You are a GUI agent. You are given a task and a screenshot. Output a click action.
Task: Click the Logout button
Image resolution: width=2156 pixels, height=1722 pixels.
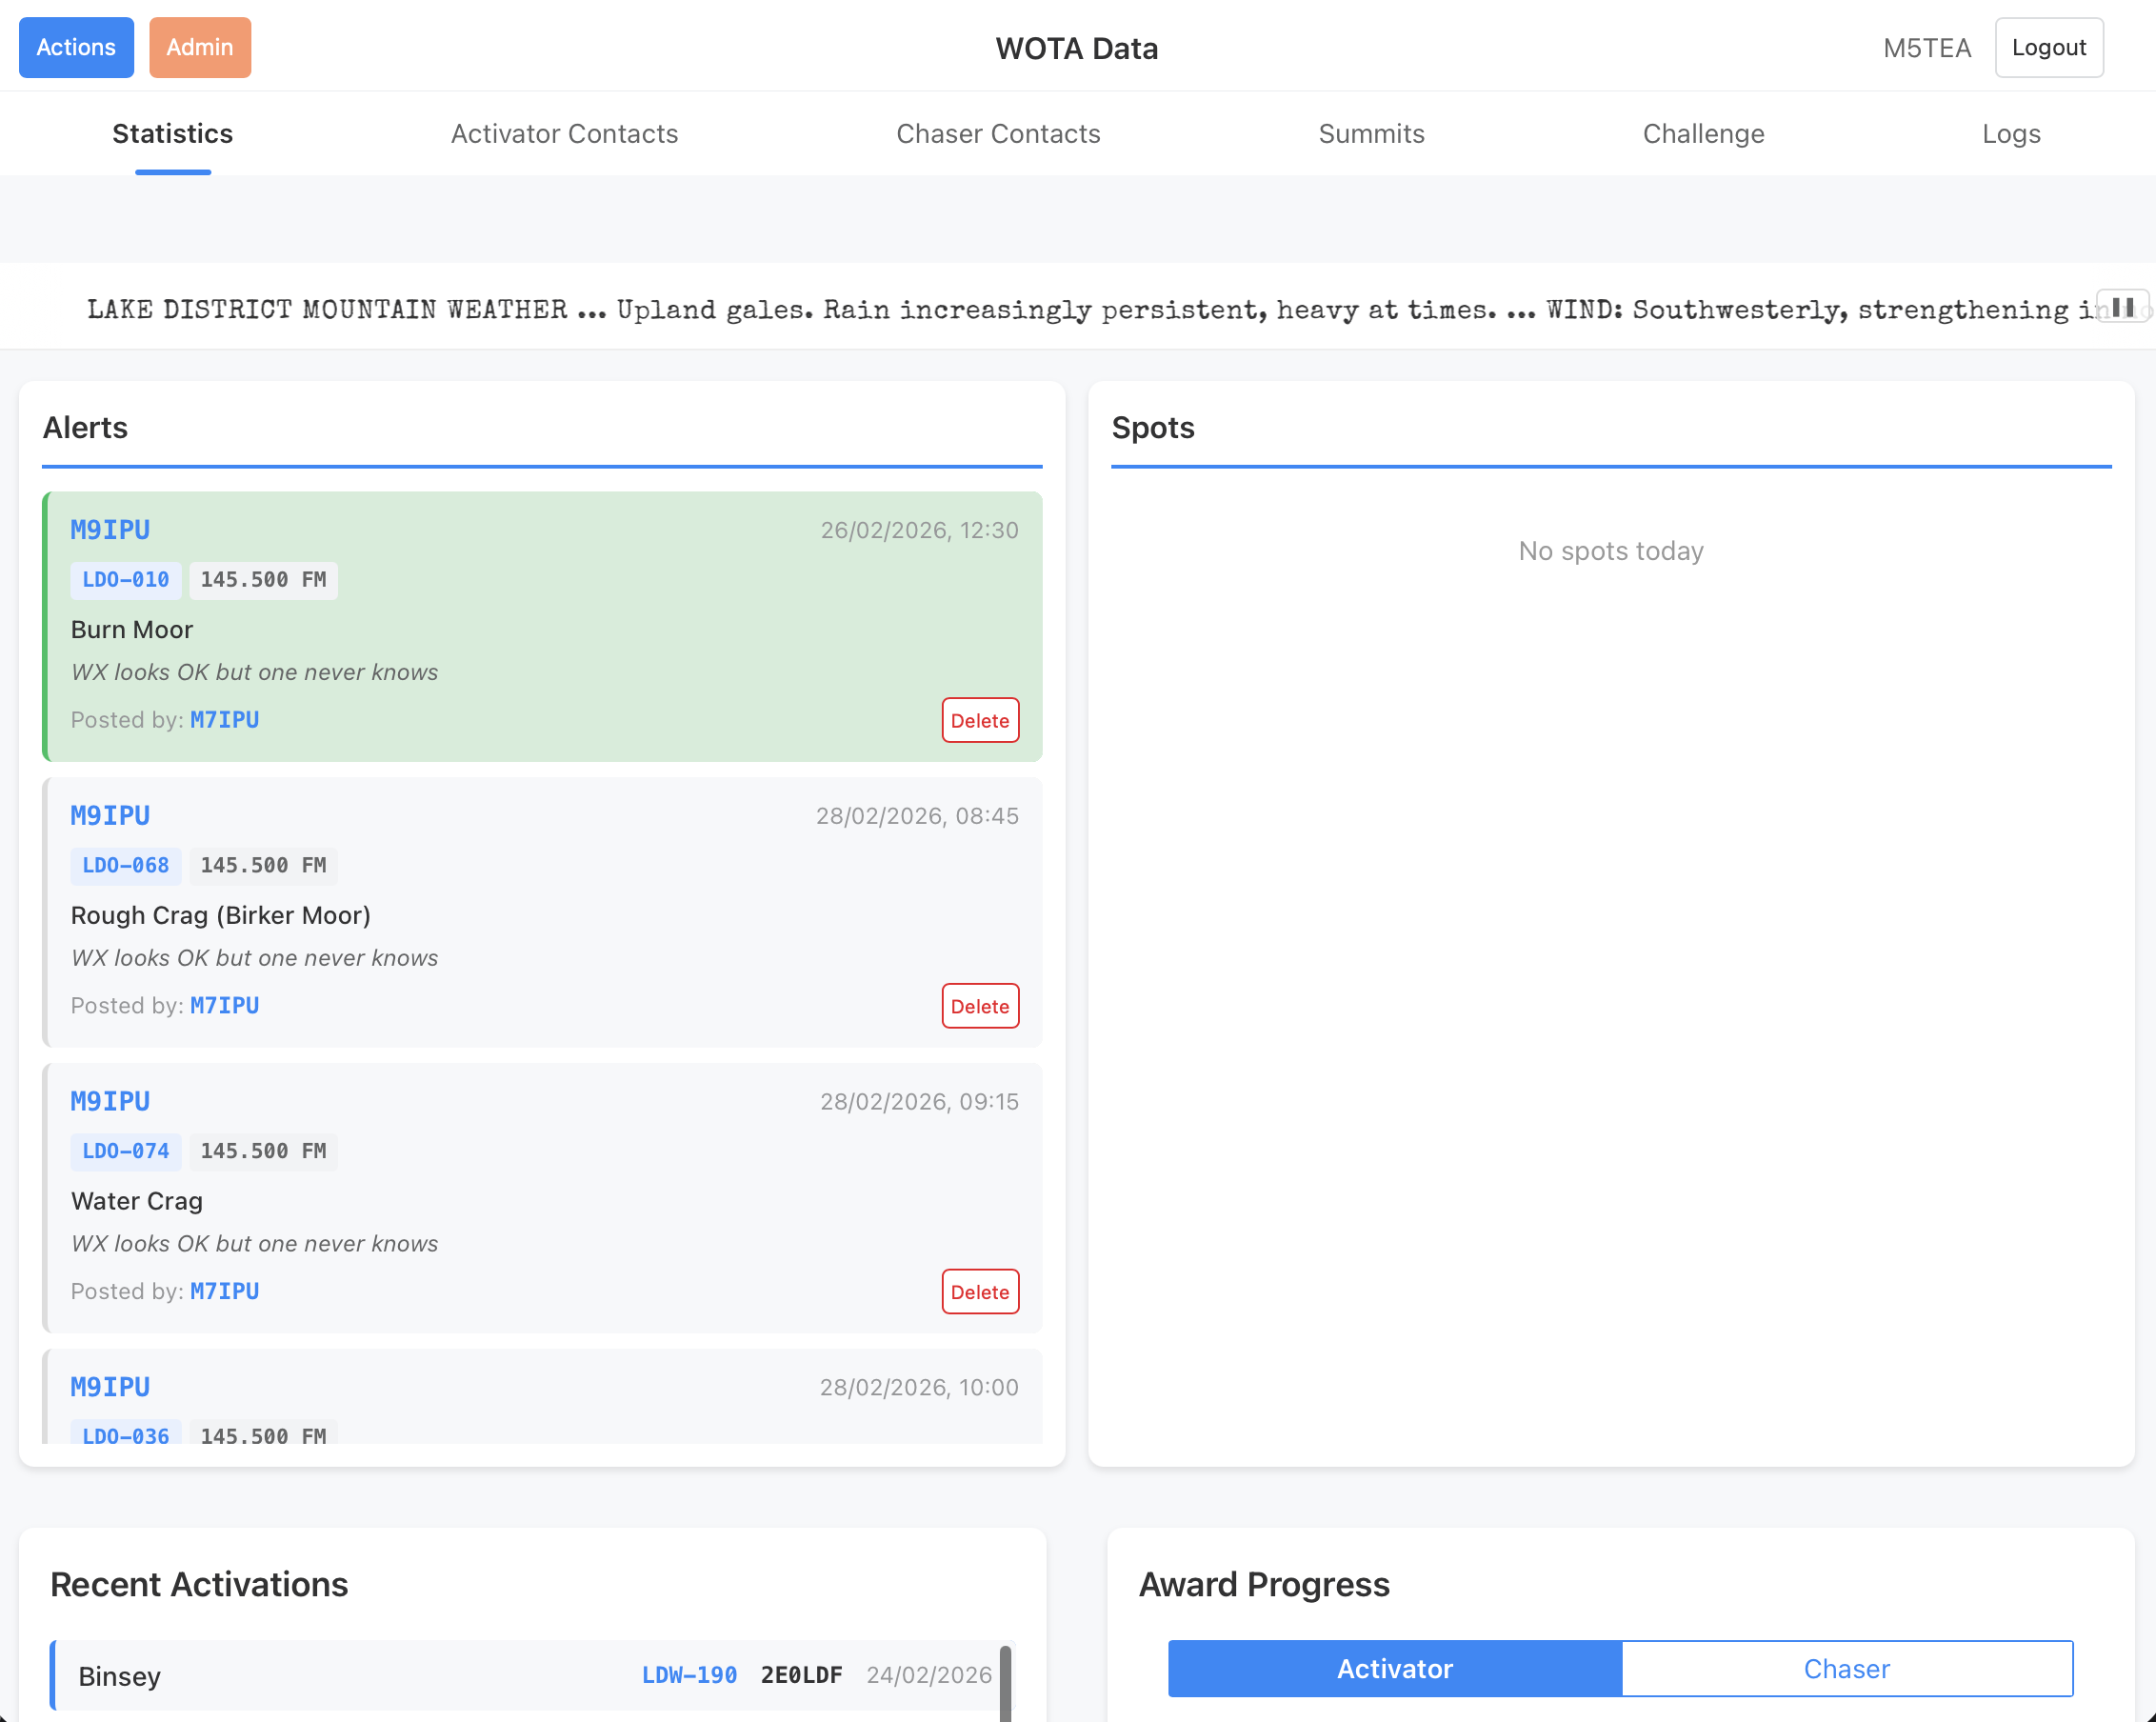[2048, 47]
